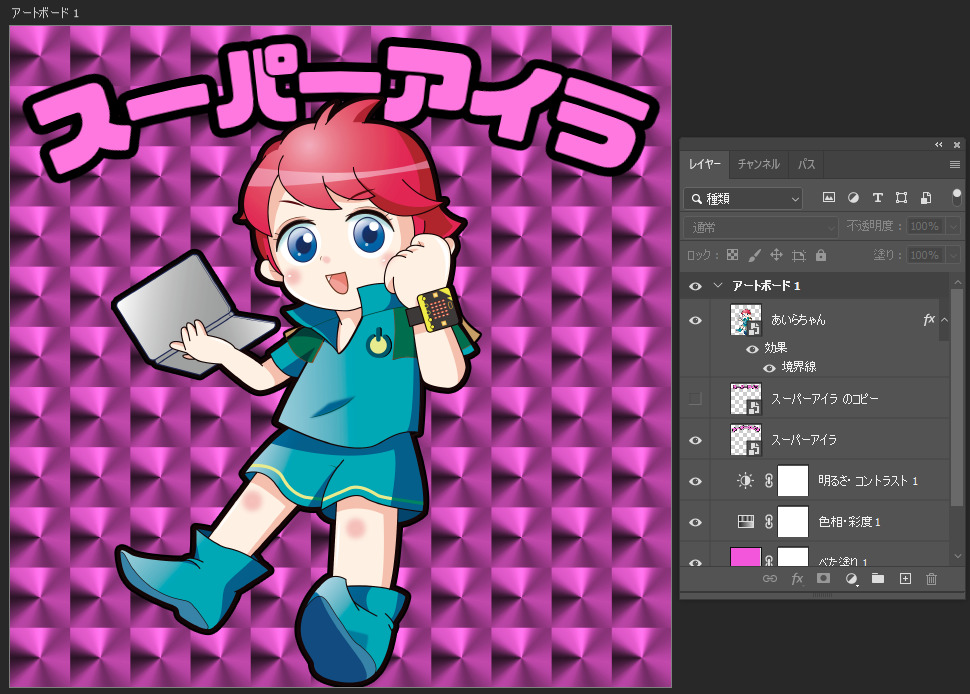Click the スーパーアイラ layer thumbnail

(745, 440)
